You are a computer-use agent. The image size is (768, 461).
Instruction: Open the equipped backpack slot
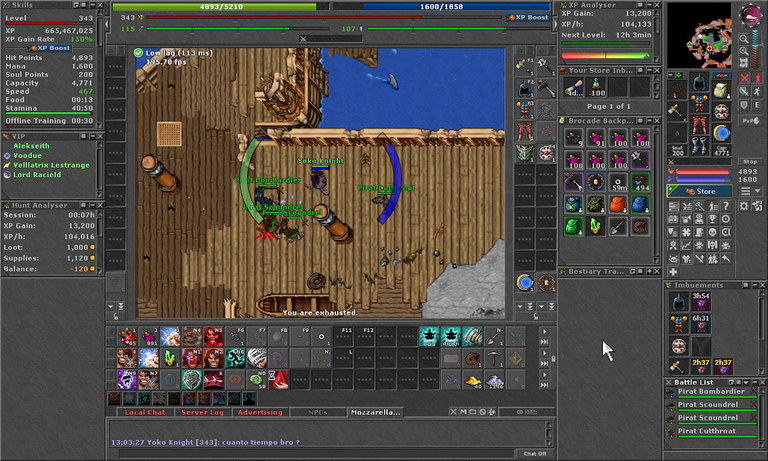coord(721,90)
